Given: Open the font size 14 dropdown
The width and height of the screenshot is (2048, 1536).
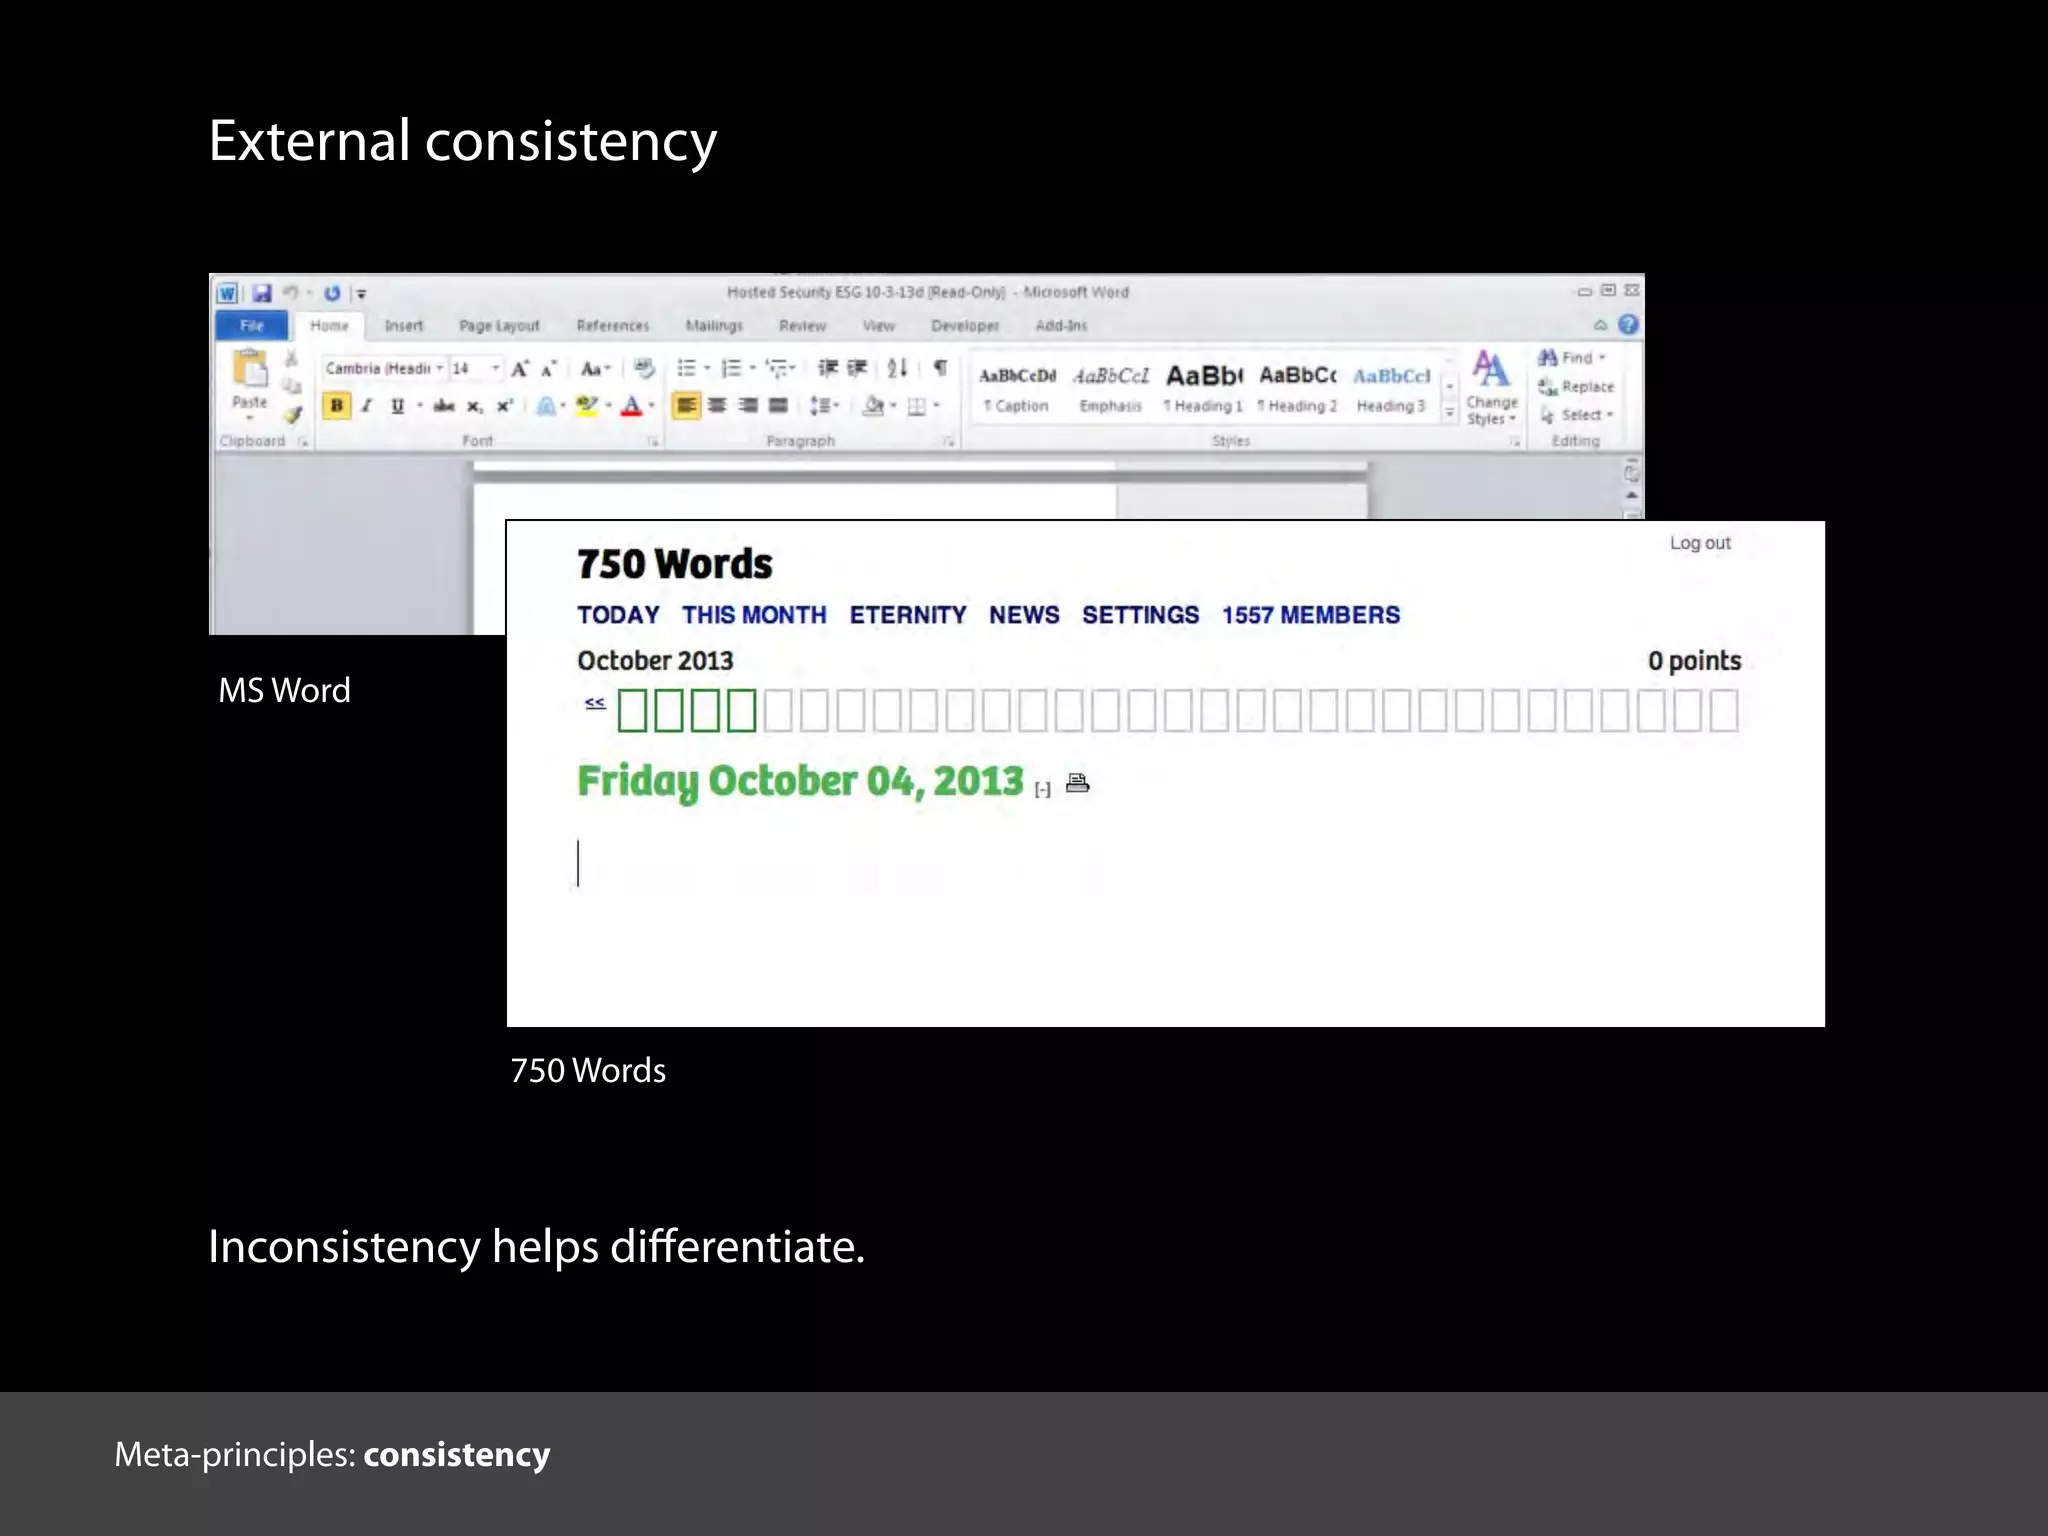Looking at the screenshot, I should pos(495,368).
